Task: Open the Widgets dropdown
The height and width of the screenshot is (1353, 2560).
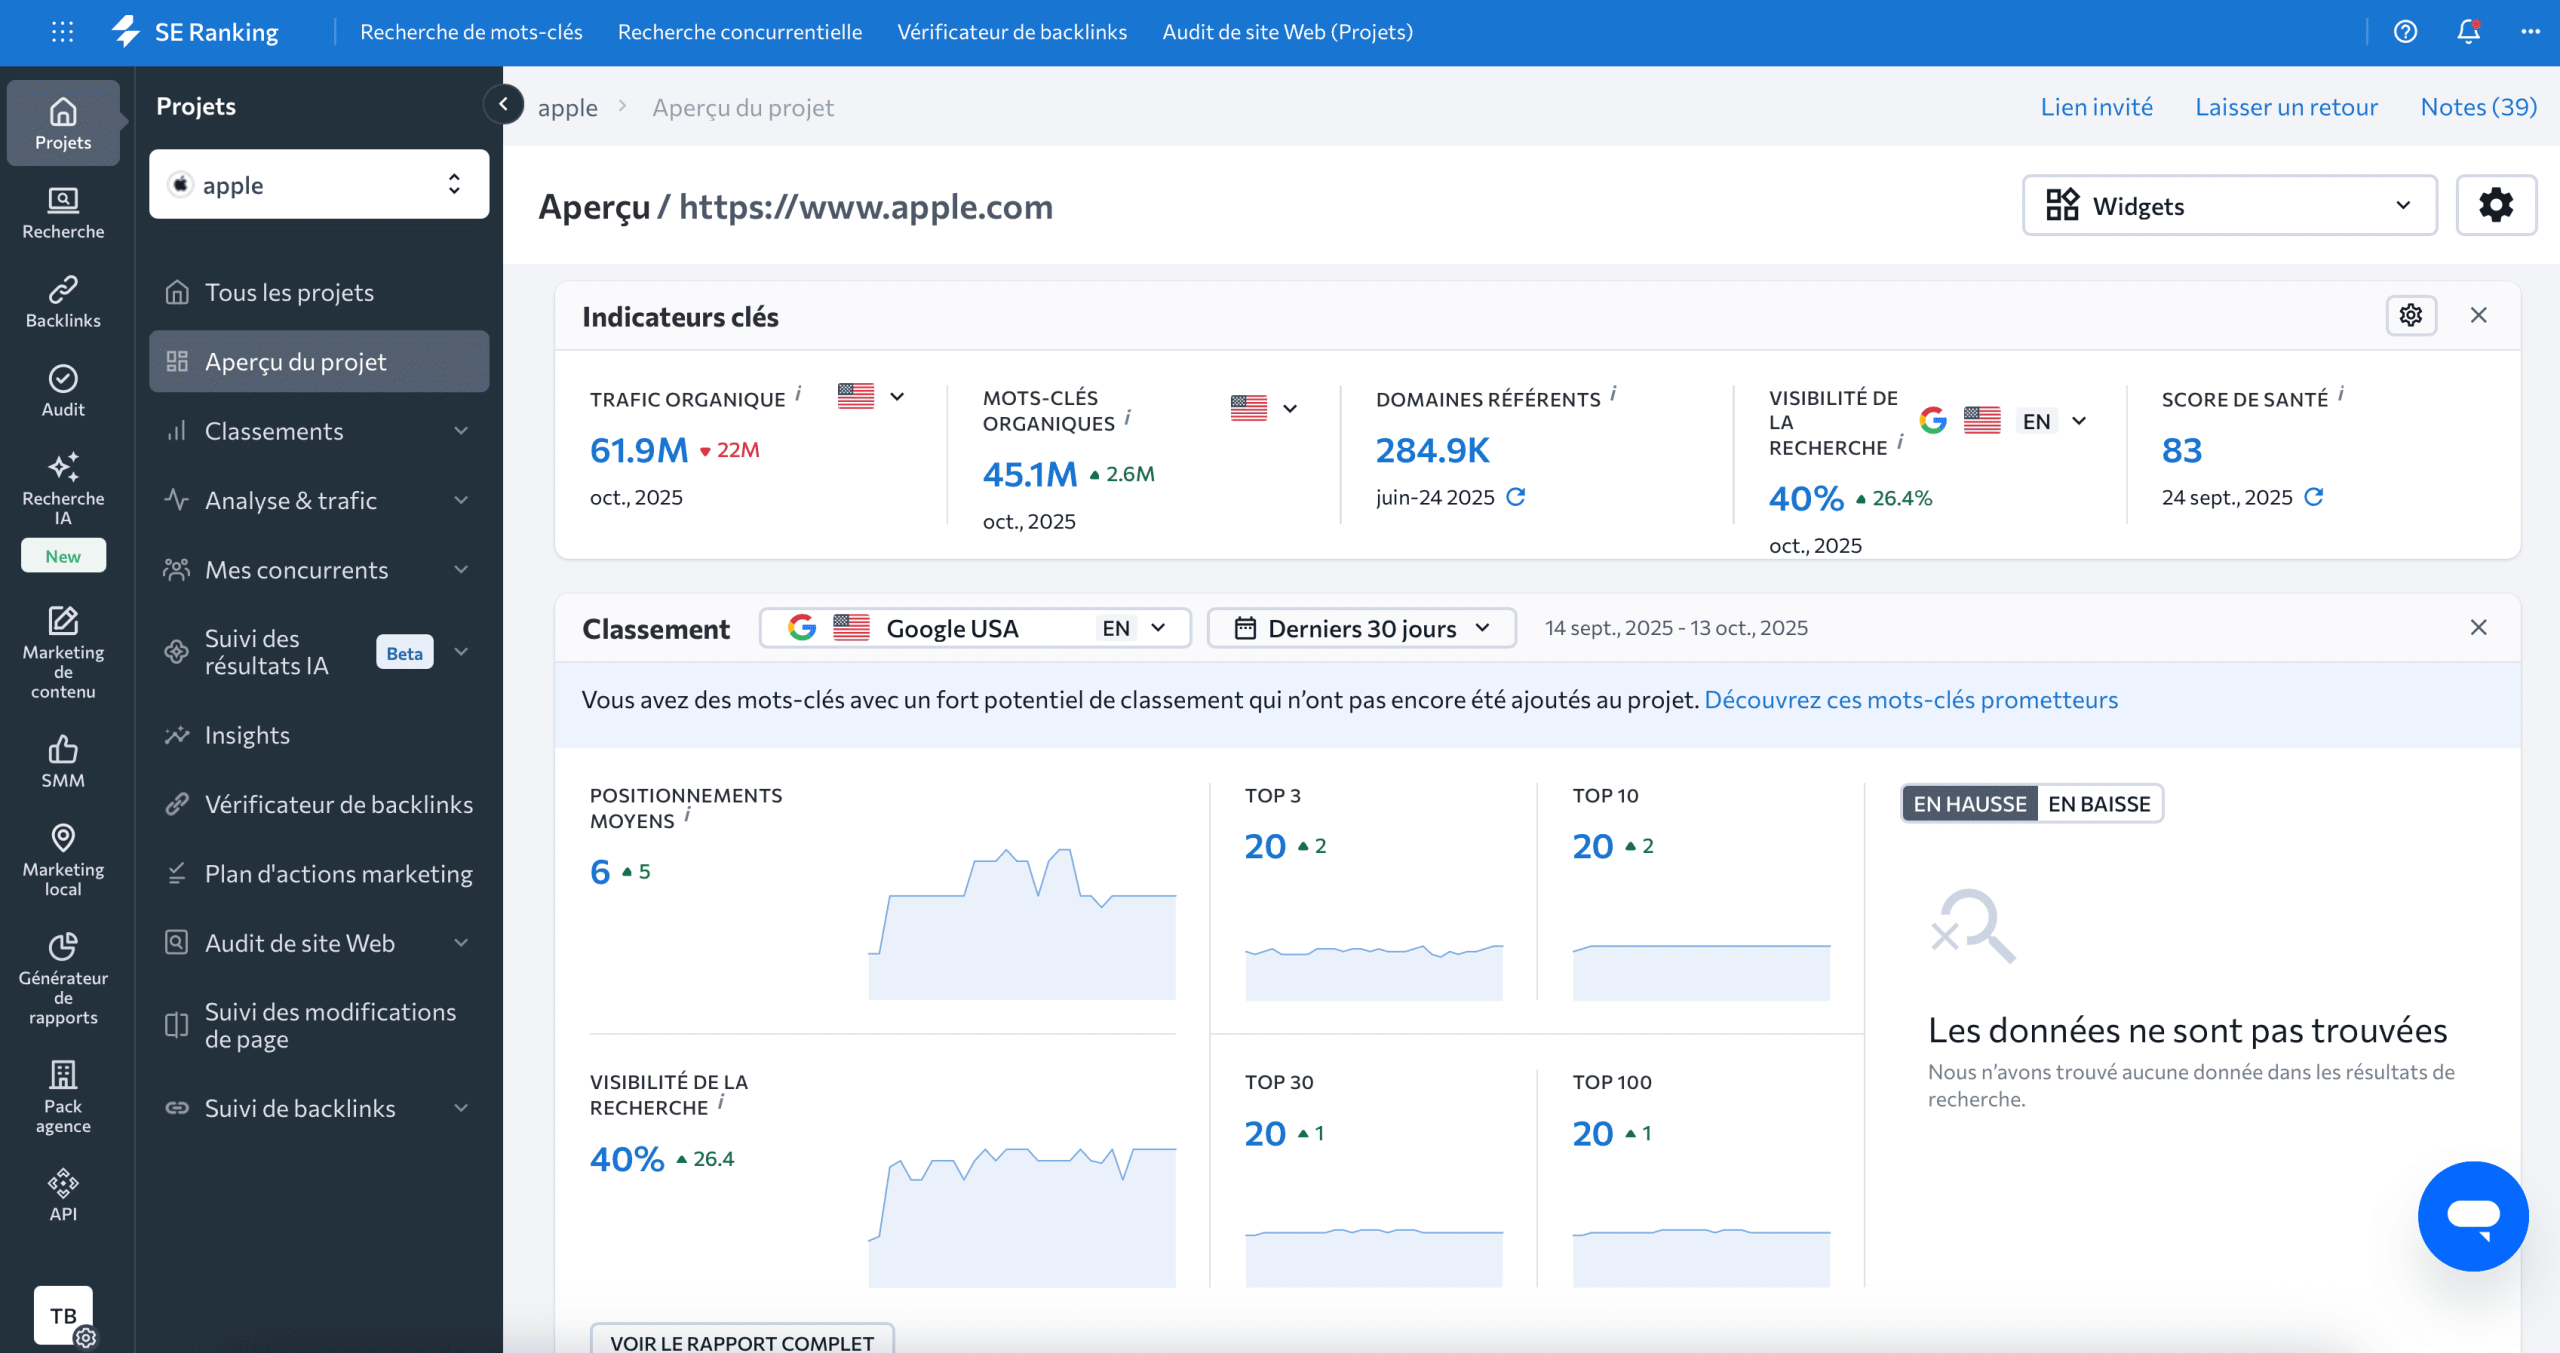Action: 2229,206
